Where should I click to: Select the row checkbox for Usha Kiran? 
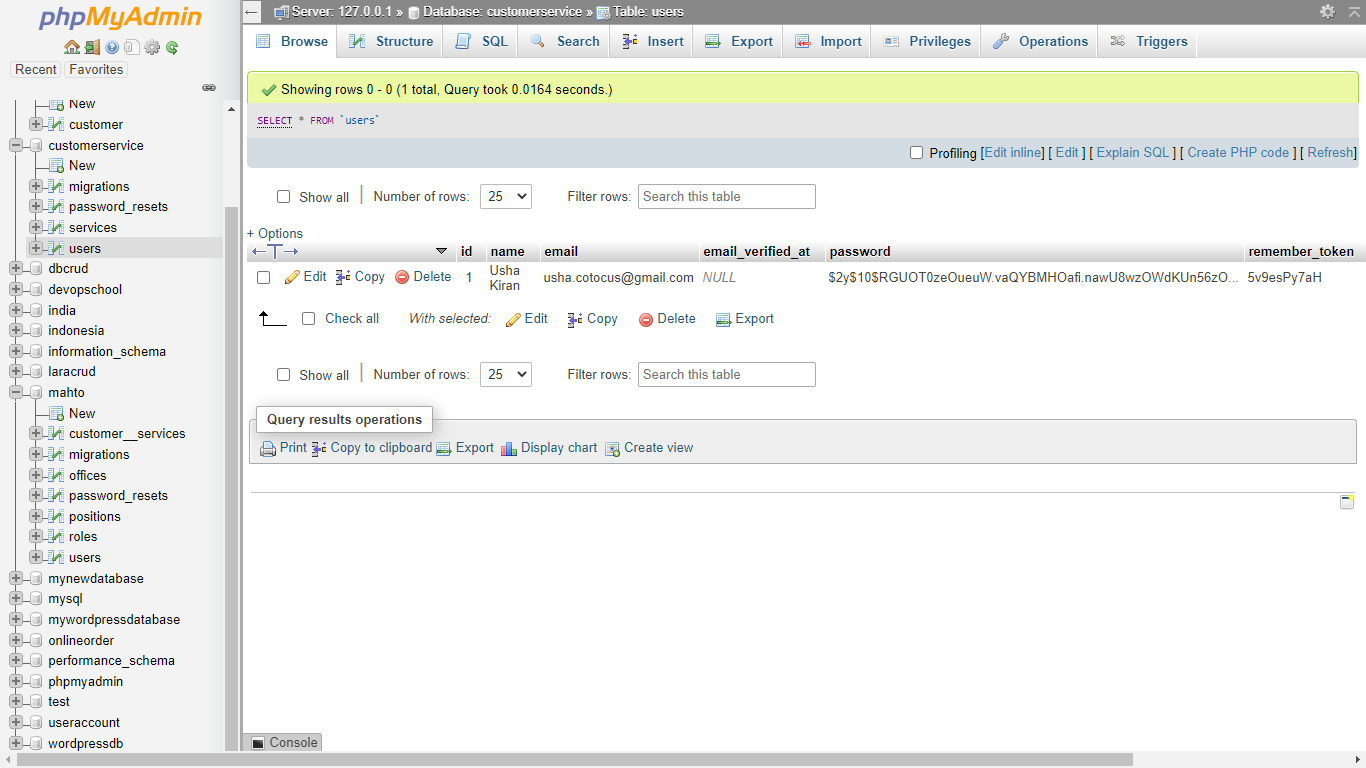coord(264,277)
